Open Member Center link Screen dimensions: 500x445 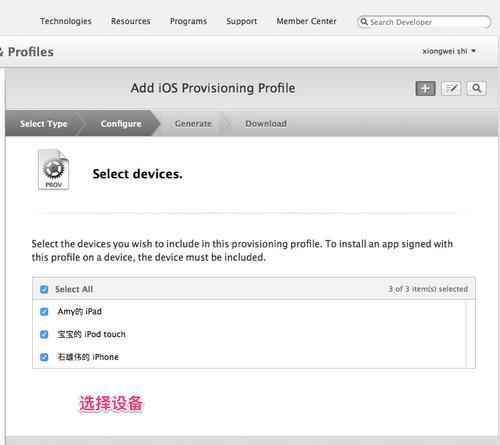pos(306,21)
